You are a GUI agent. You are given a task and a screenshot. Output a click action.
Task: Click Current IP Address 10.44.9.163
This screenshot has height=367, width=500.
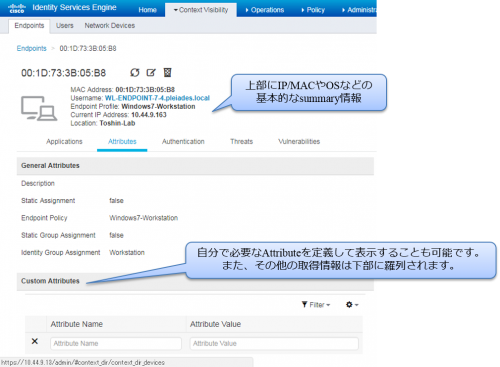149,115
